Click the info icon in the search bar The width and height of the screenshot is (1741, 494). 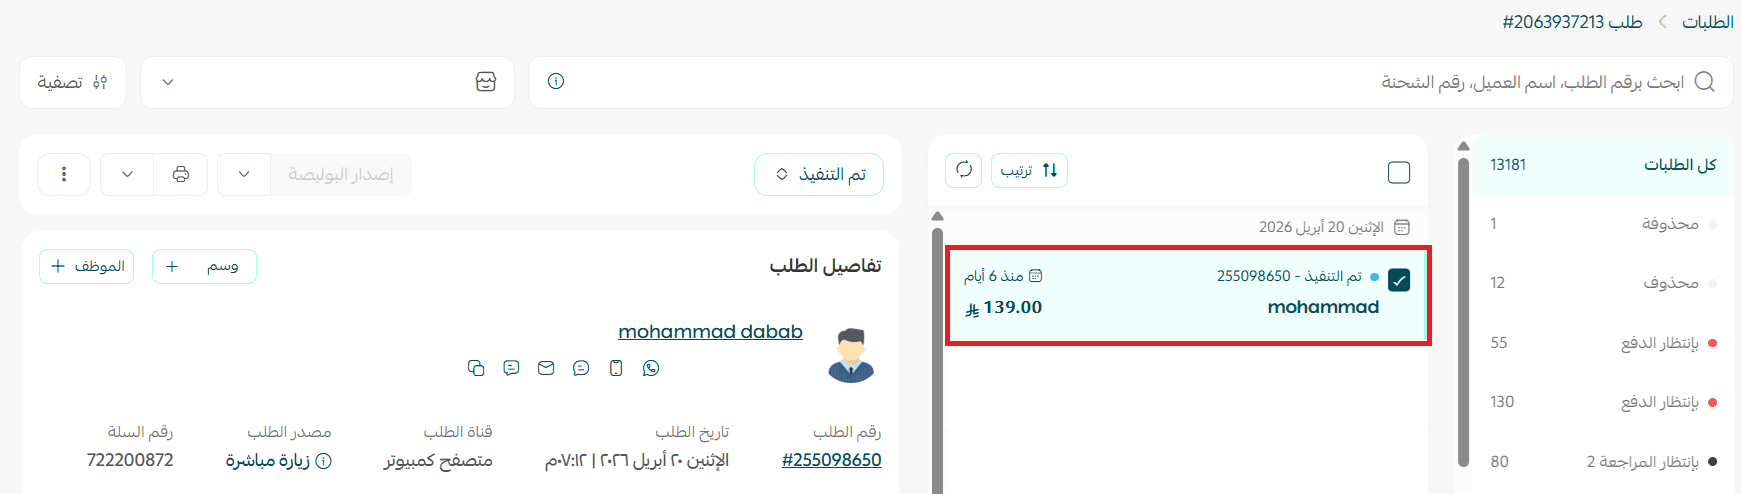[x=556, y=81]
